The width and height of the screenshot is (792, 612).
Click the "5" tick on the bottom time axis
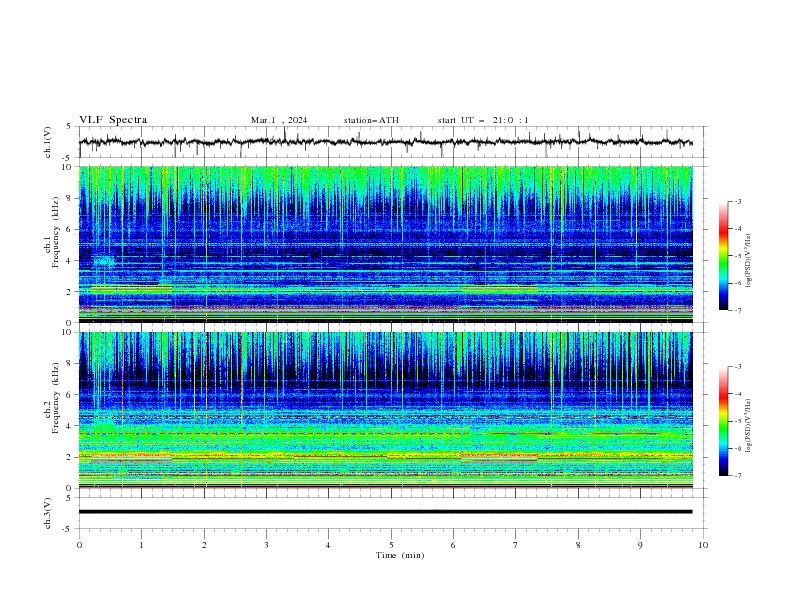pos(391,545)
